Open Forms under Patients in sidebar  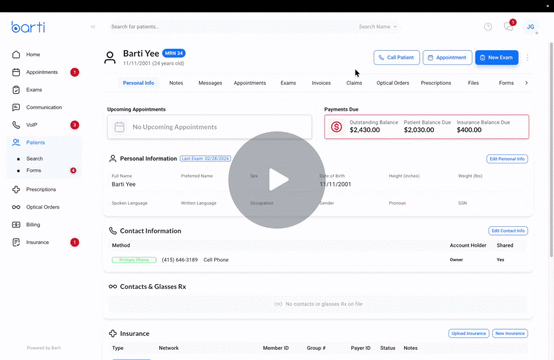pyautogui.click(x=34, y=170)
